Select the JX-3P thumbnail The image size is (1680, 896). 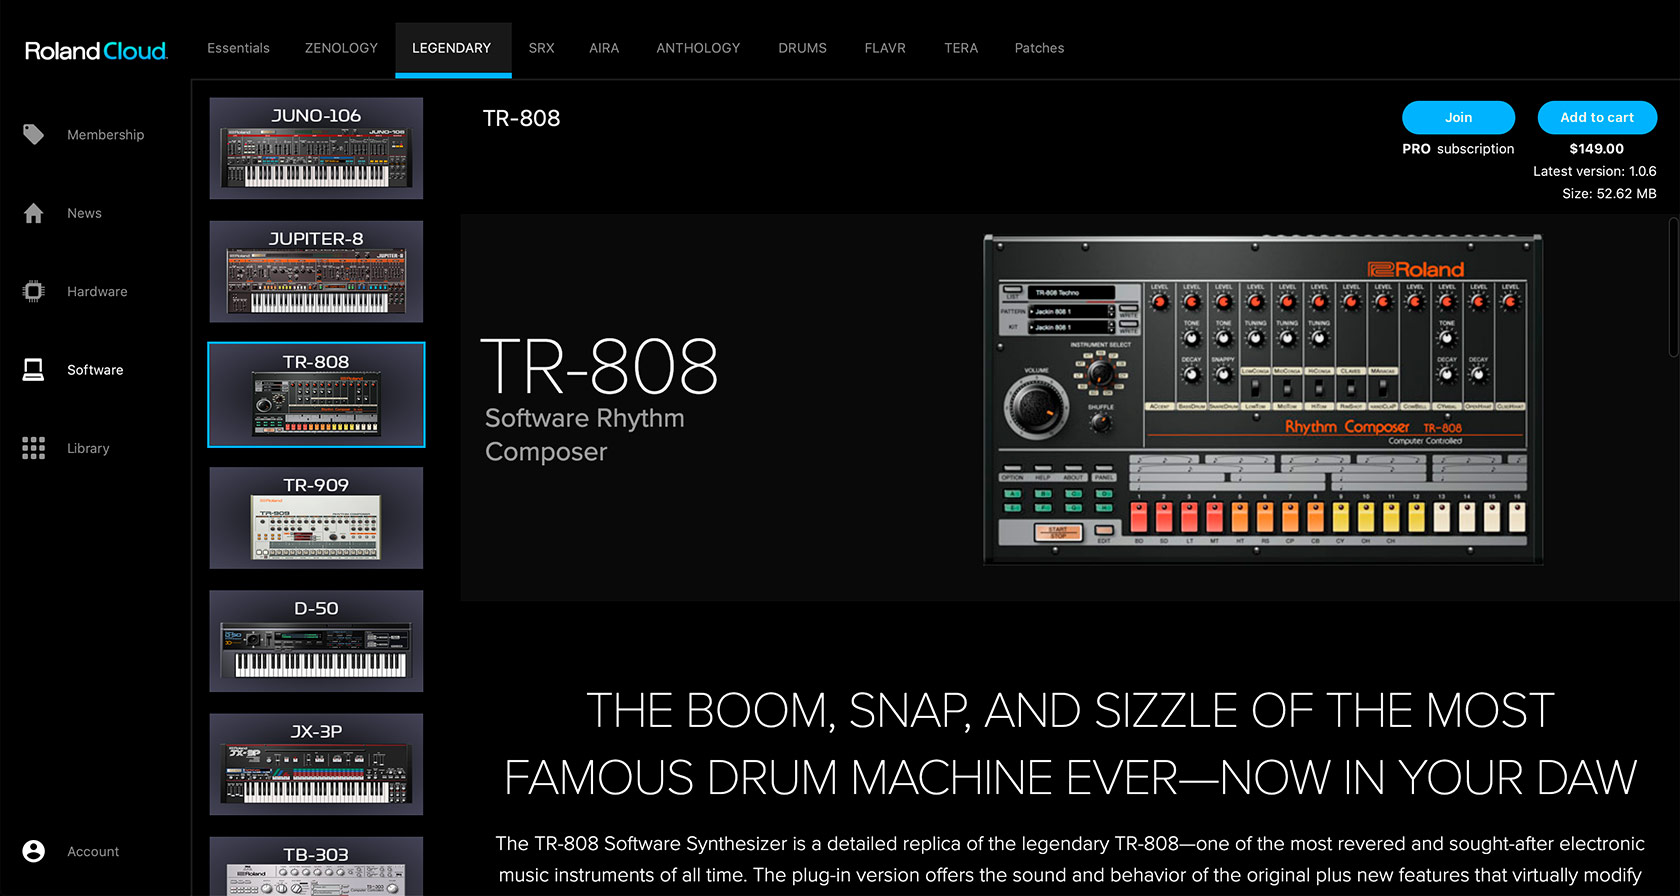(x=316, y=764)
